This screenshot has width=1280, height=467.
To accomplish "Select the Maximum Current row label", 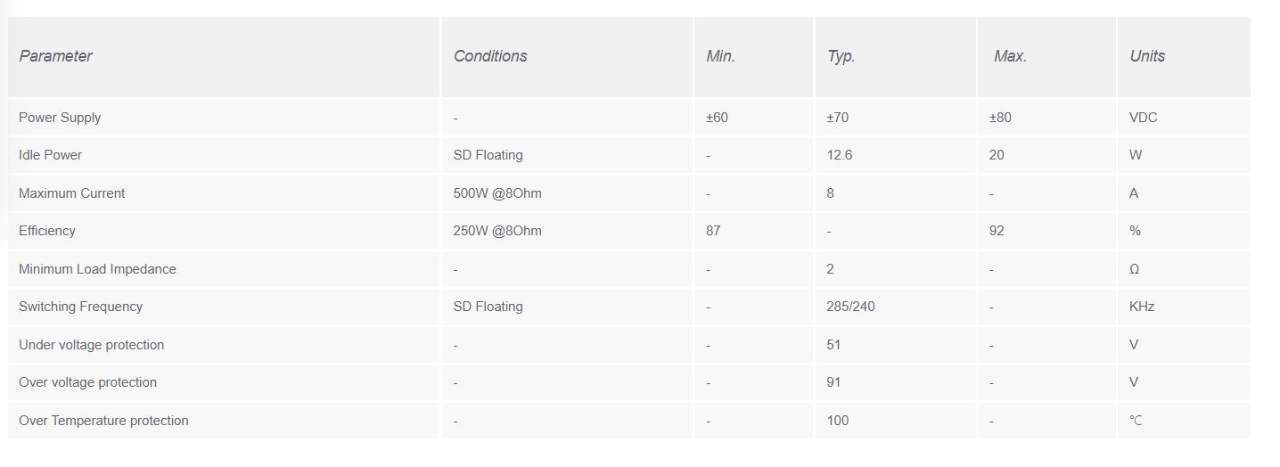I will 72,193.
